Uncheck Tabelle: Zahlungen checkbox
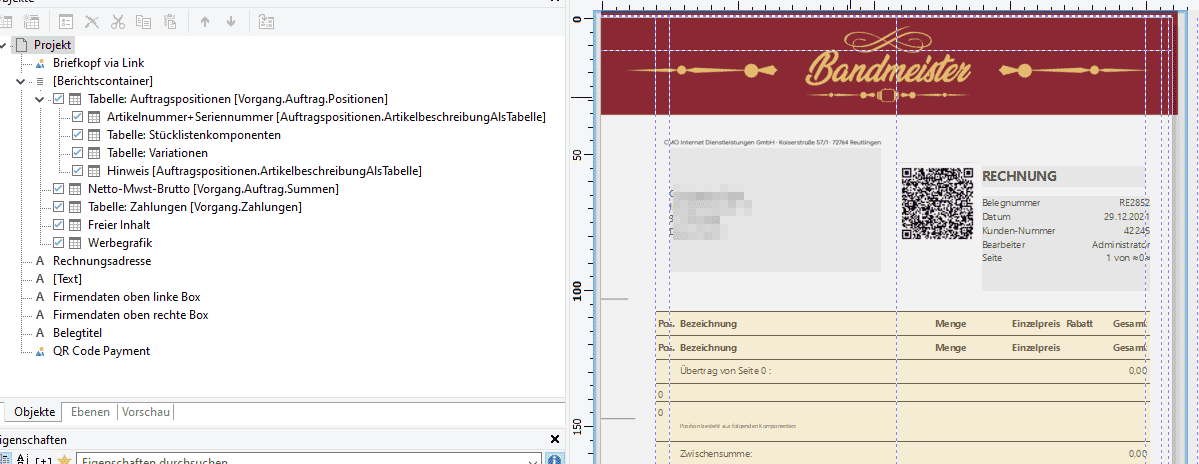The width and height of the screenshot is (1199, 464). point(59,207)
